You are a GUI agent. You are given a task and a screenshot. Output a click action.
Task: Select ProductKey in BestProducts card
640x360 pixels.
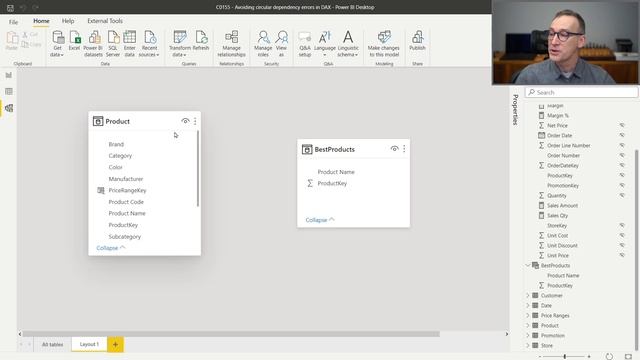point(332,183)
